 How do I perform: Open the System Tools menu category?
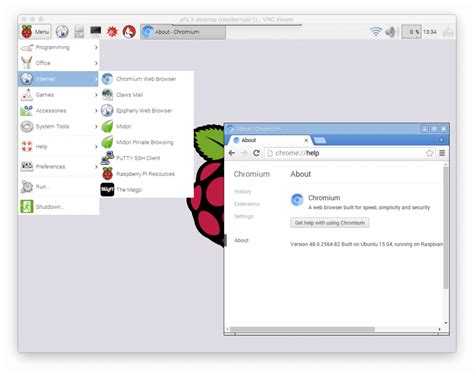pyautogui.click(x=59, y=126)
